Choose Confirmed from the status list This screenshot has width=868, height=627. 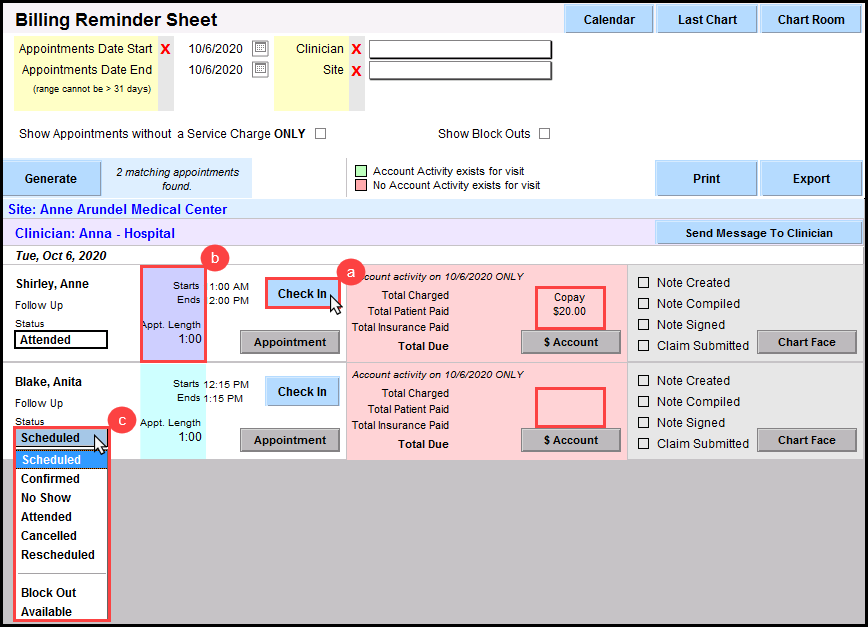click(51, 479)
